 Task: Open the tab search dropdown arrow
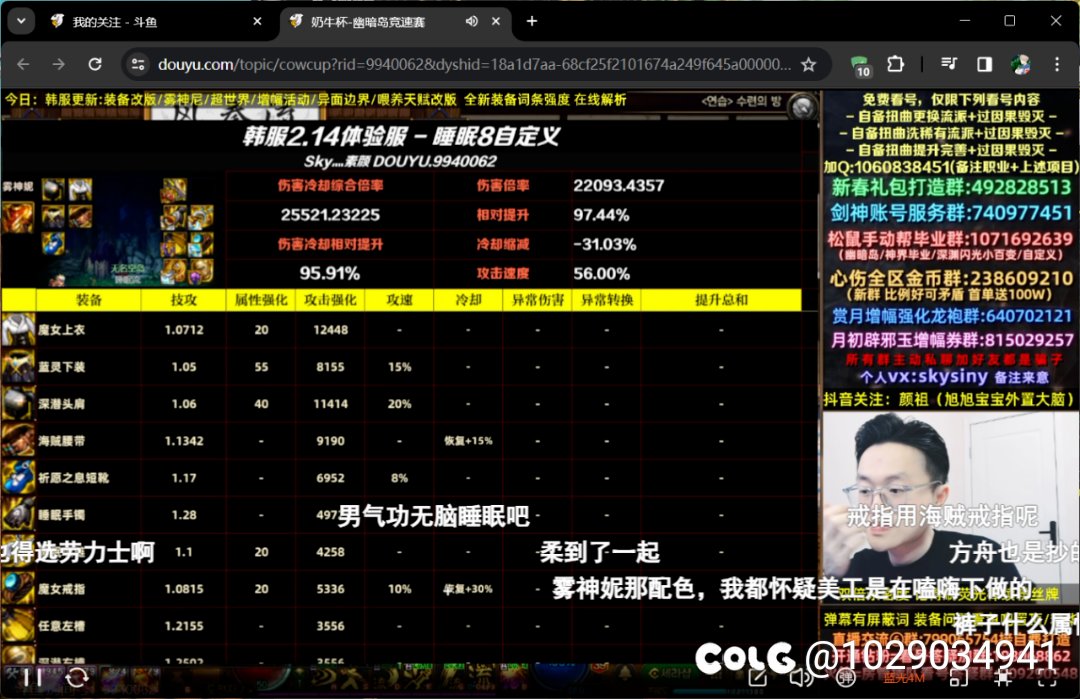[x=21, y=21]
